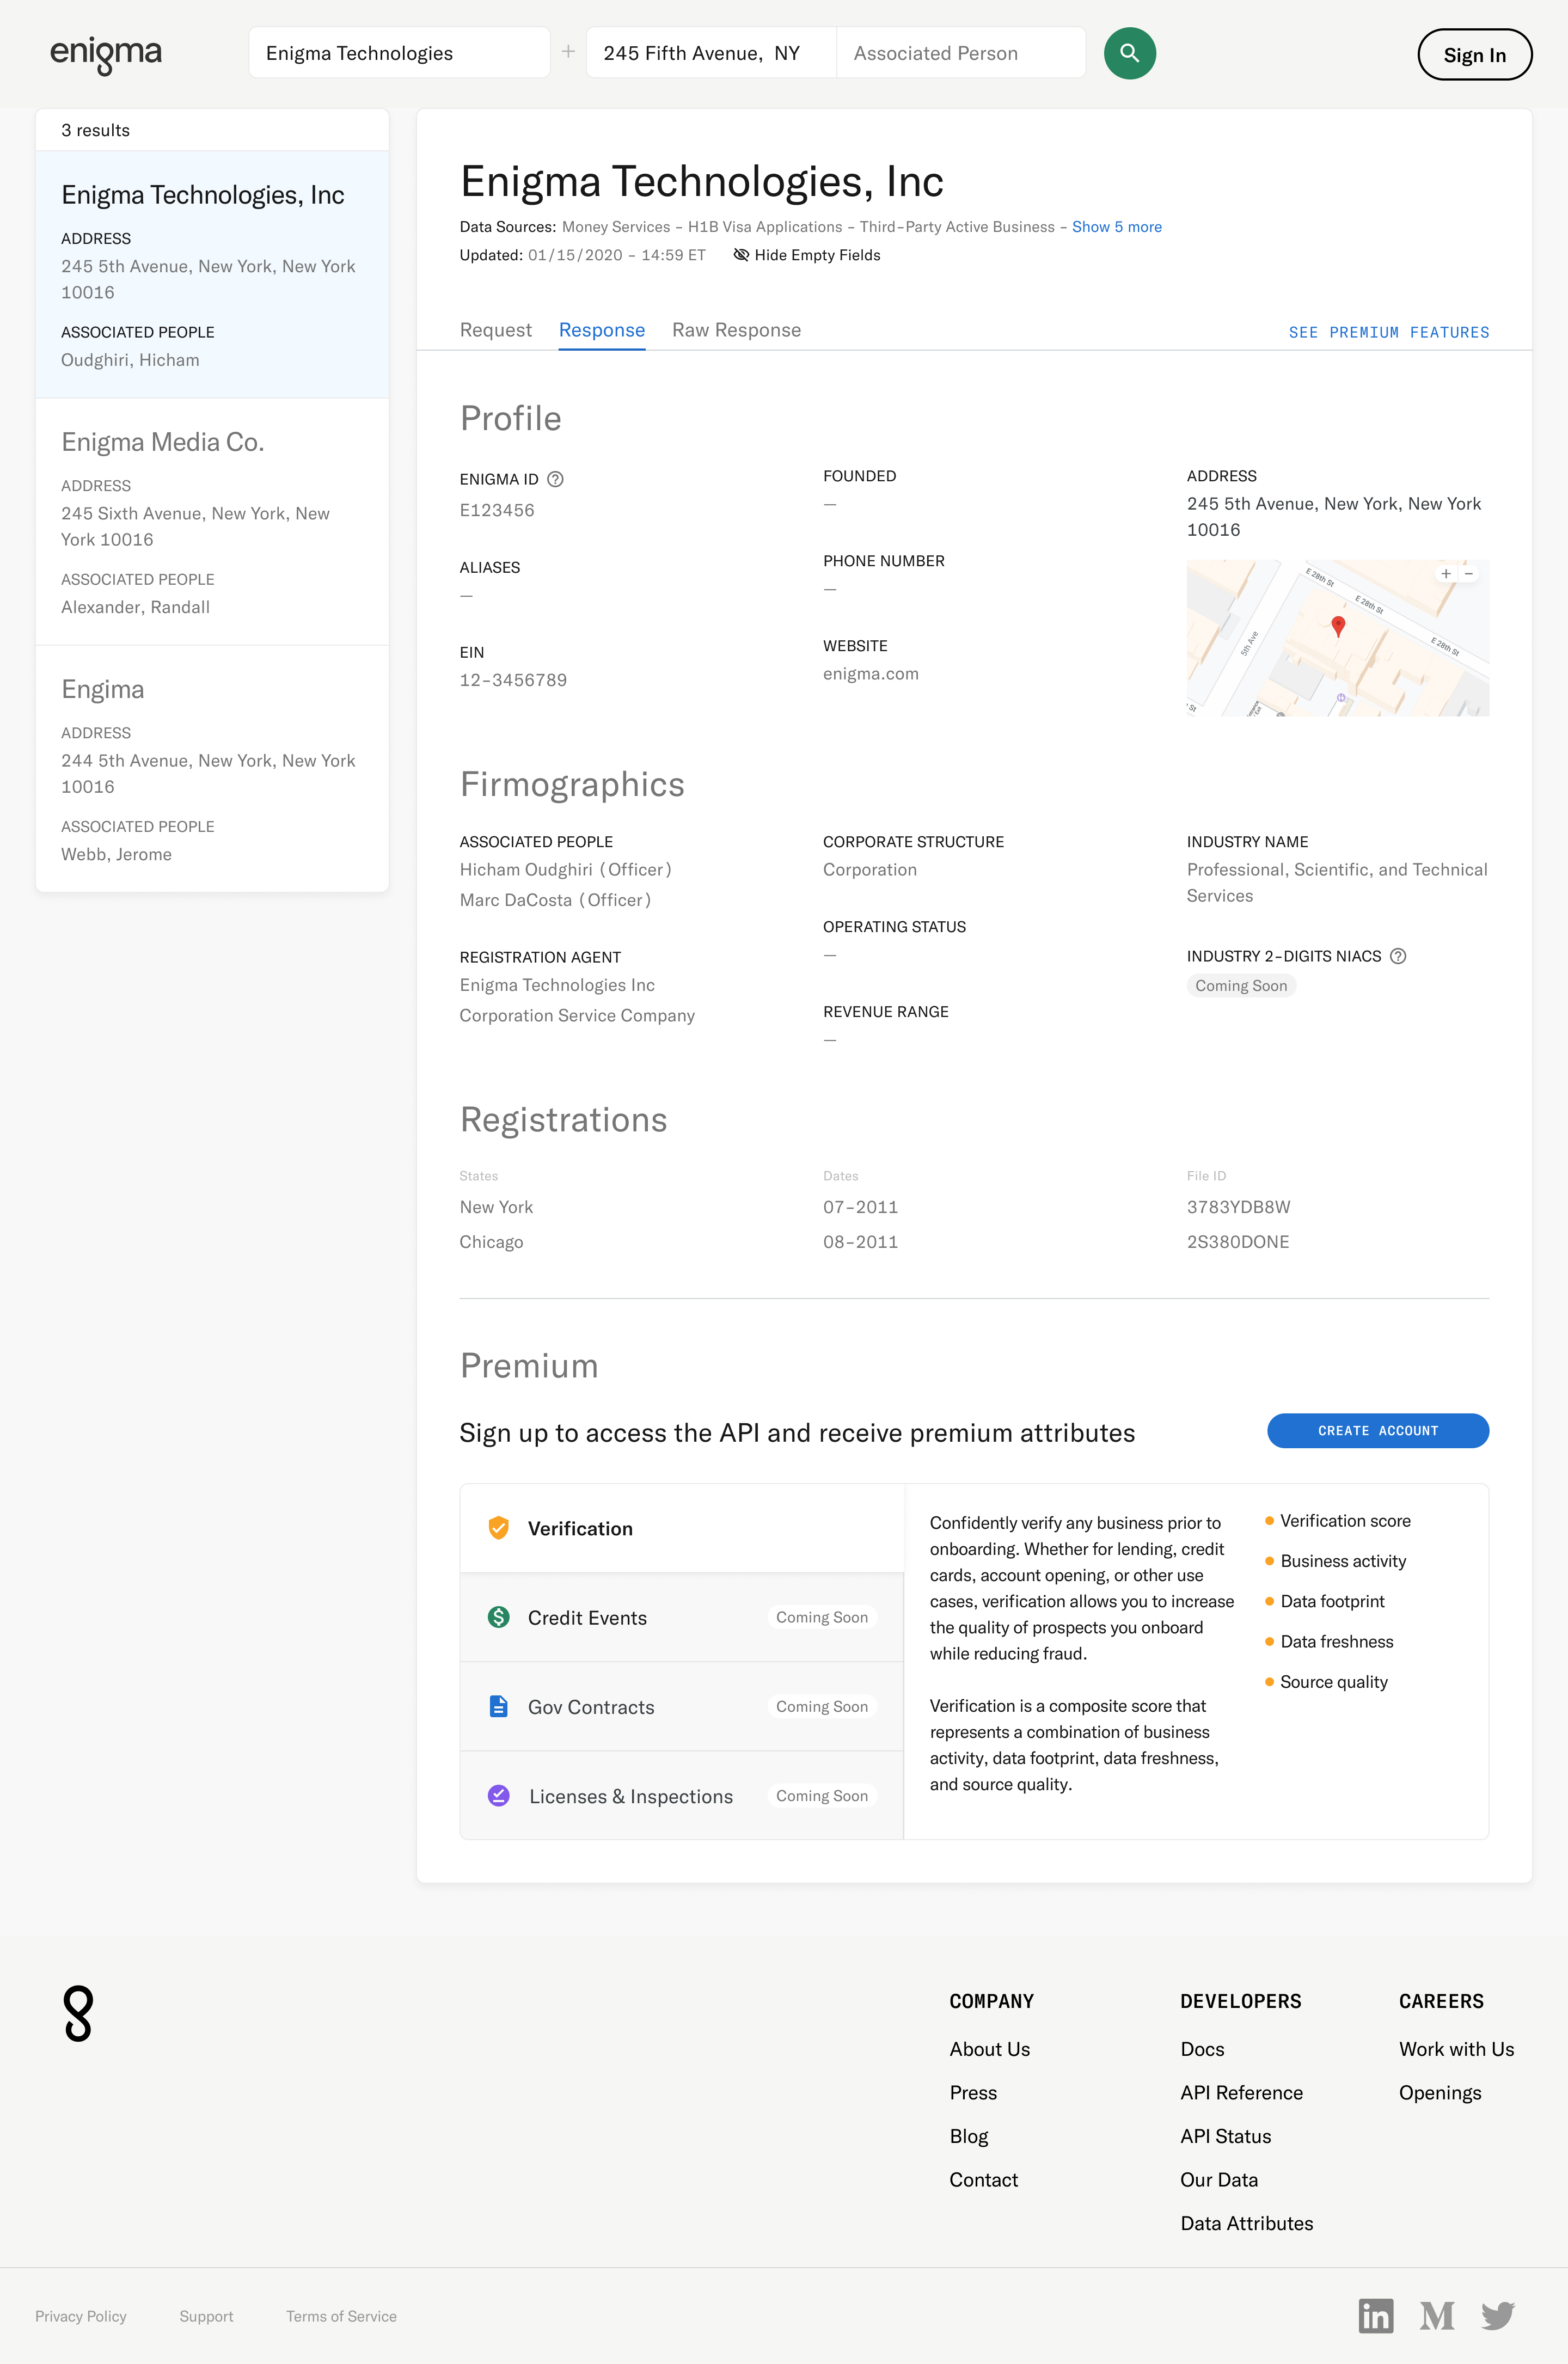Screen dimensions: 1568x2364
Task: Select the Verification premium item
Action: [x=682, y=1528]
